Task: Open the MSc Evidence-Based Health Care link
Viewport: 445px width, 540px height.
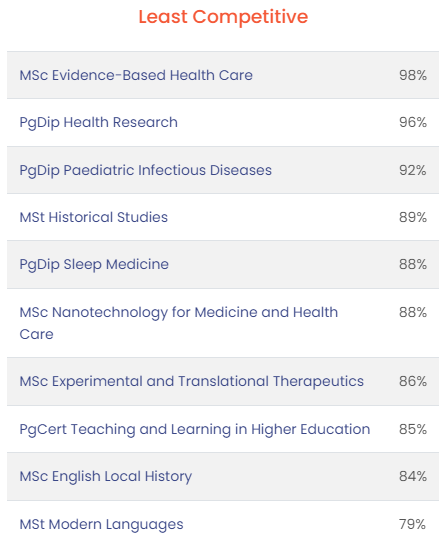Action: pos(136,75)
